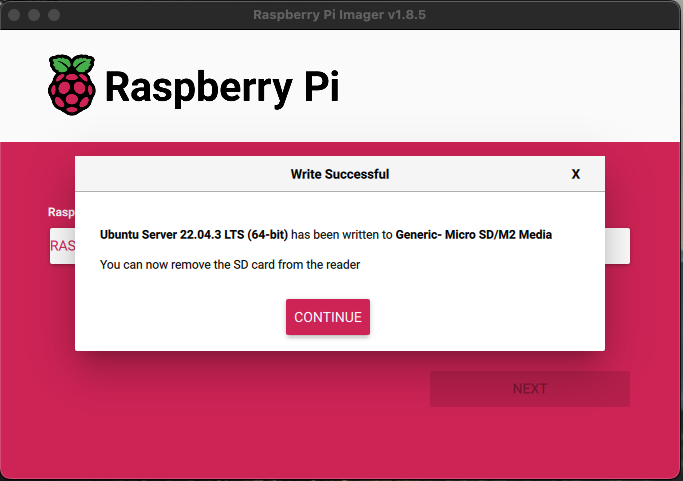This screenshot has width=683, height=481.
Task: Click the 'Raspberry Pi' header wordmark
Action: pyautogui.click(x=222, y=87)
